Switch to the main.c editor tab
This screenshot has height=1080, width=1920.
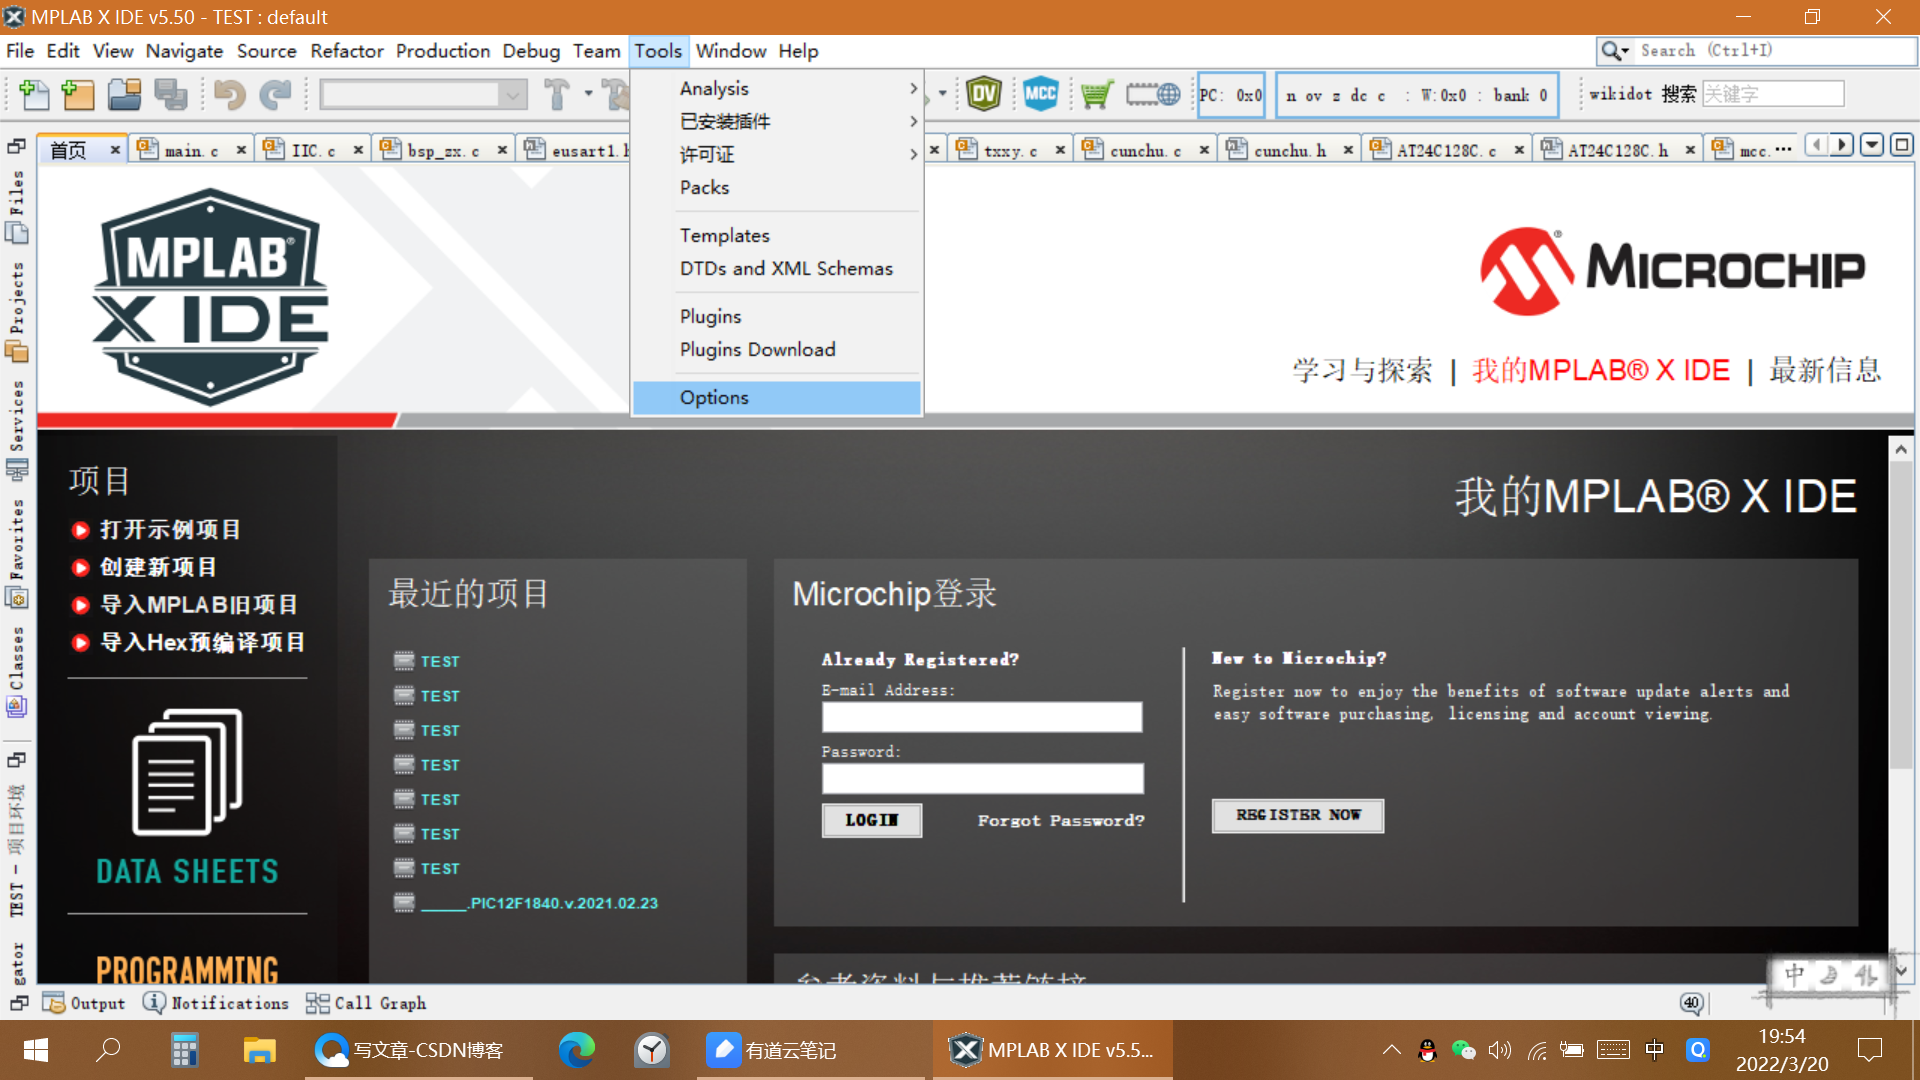[x=191, y=148]
